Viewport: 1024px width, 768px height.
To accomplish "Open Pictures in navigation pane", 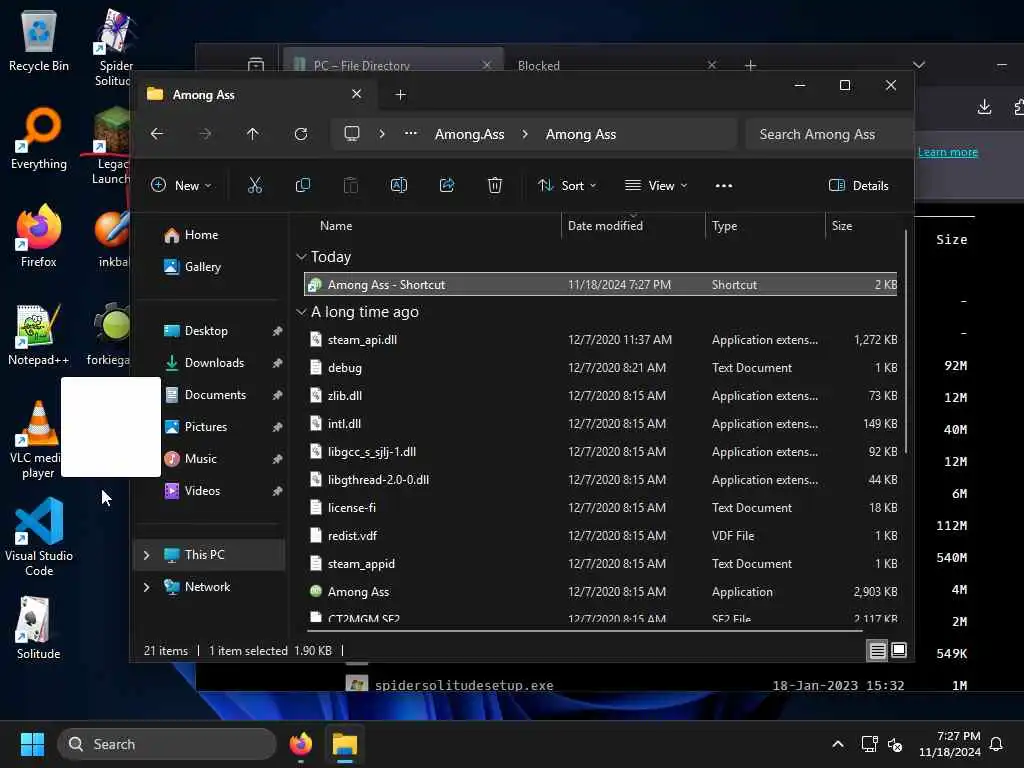I will (x=206, y=426).
